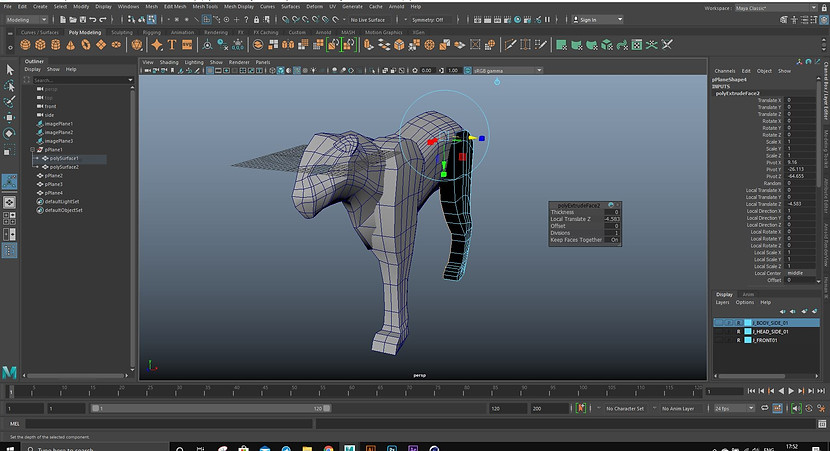
Task: Select pPlane4 in the Outliner
Action: (53, 193)
